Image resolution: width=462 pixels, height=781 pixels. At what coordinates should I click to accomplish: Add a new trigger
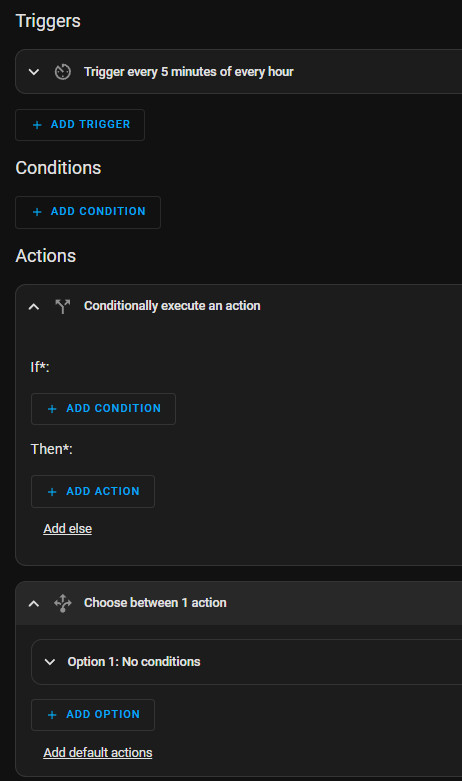(x=80, y=125)
